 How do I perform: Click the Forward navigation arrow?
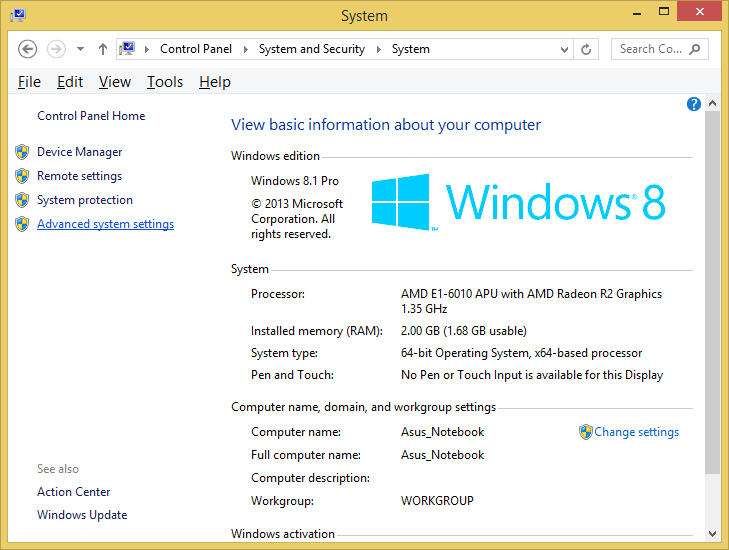(x=56, y=49)
